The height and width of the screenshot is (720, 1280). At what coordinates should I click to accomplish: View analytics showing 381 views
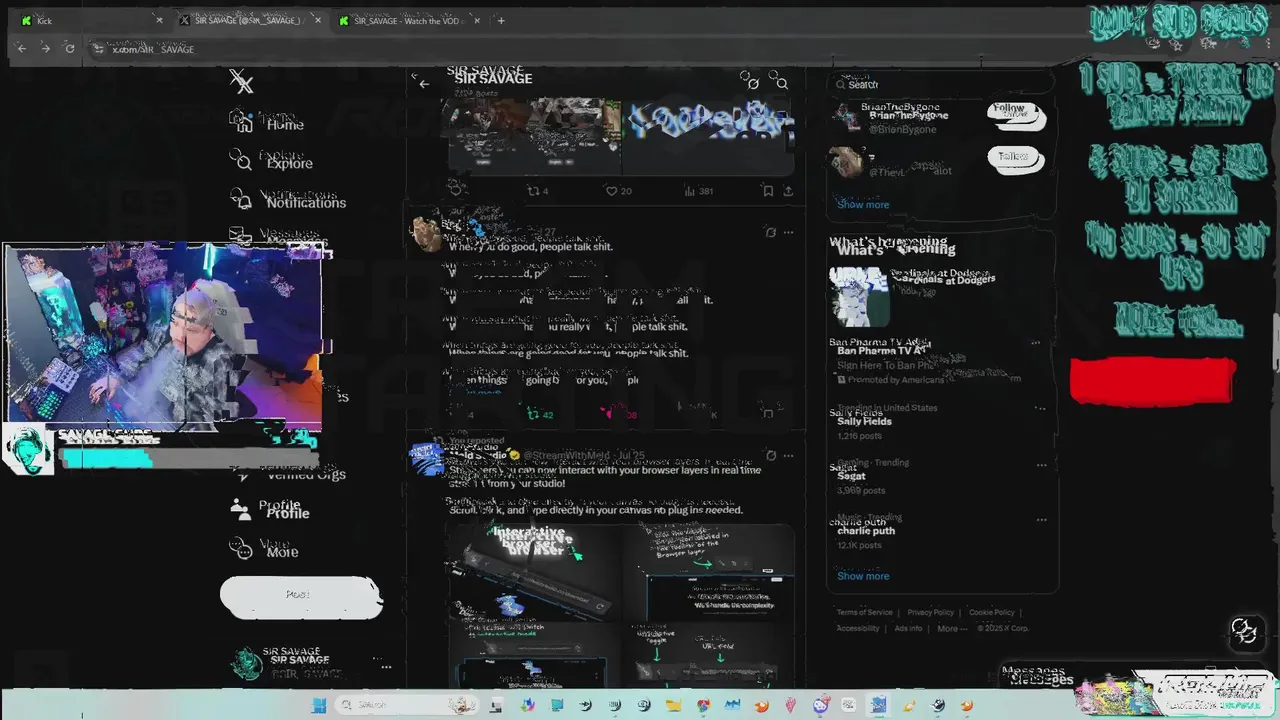click(x=698, y=191)
